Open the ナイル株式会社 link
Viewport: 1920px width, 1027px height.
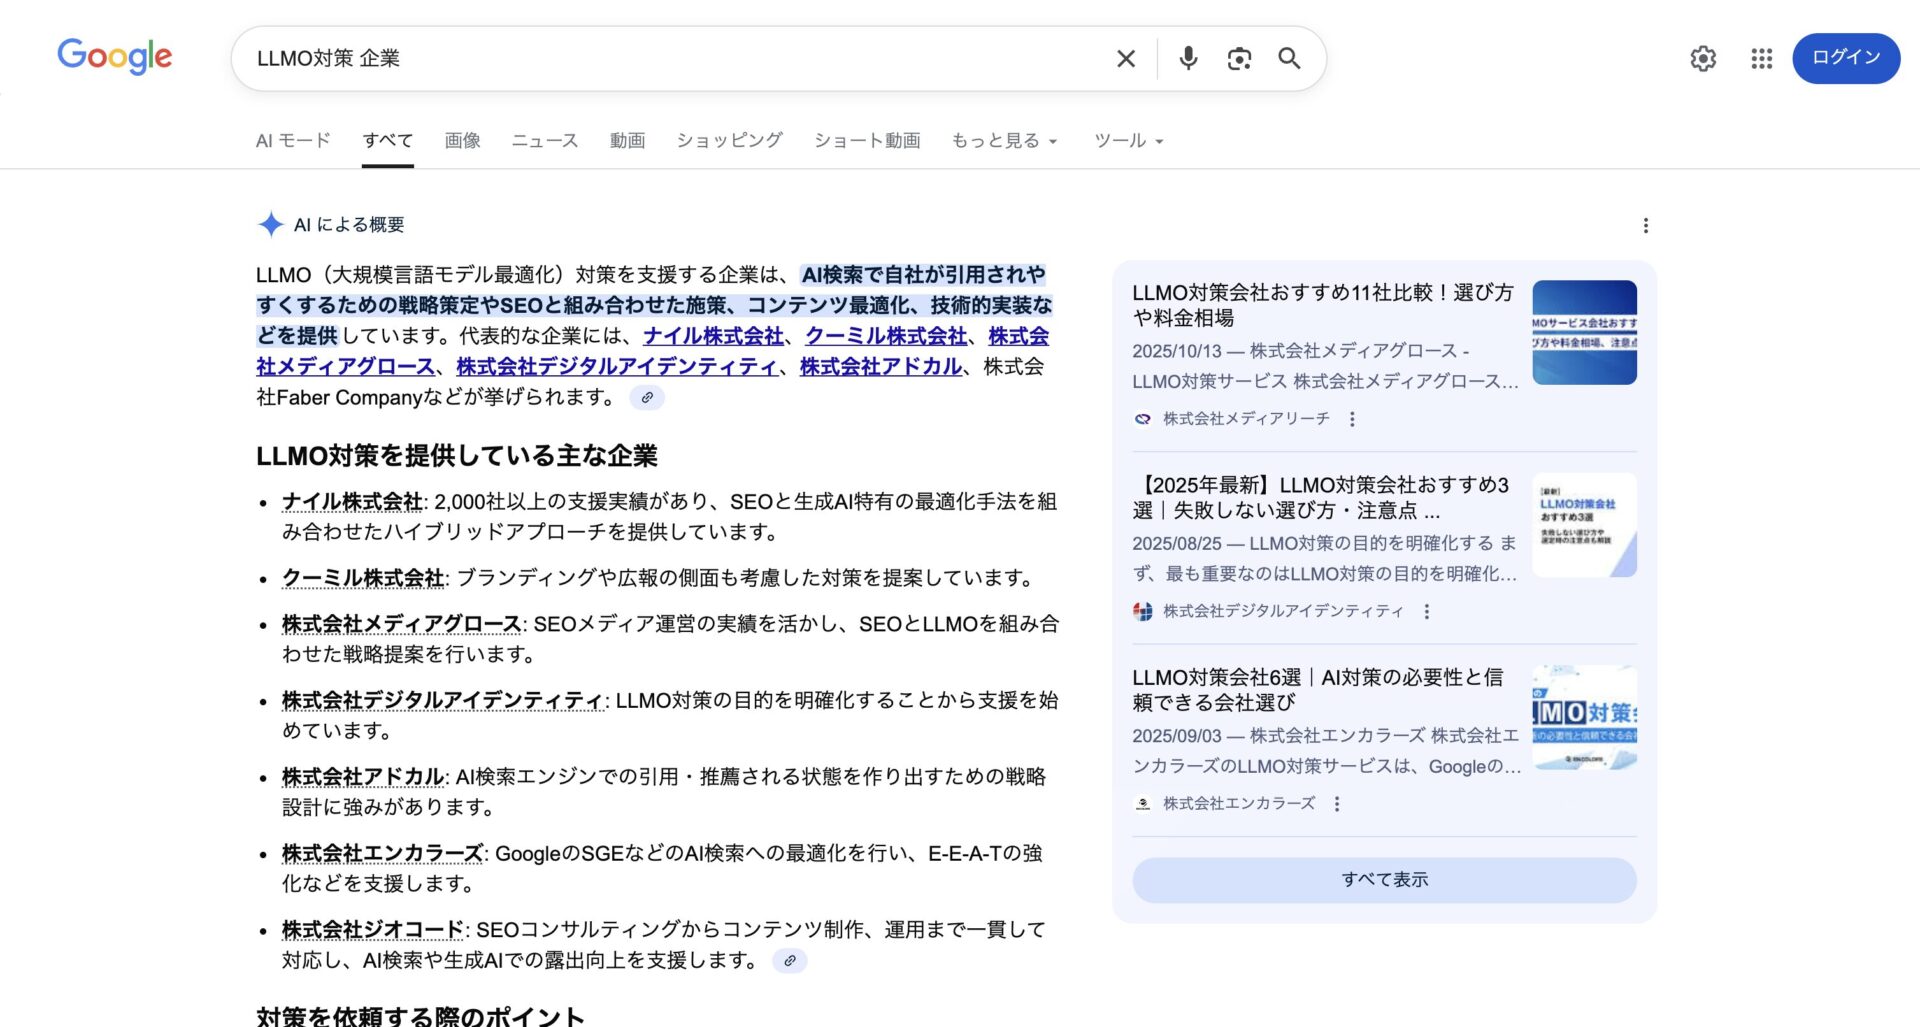(x=710, y=337)
